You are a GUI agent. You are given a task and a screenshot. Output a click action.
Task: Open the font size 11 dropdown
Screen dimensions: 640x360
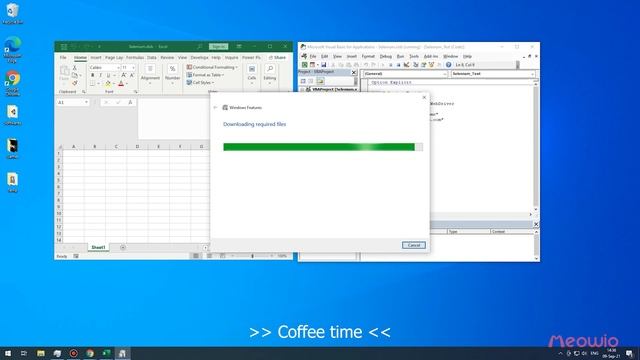tap(133, 67)
